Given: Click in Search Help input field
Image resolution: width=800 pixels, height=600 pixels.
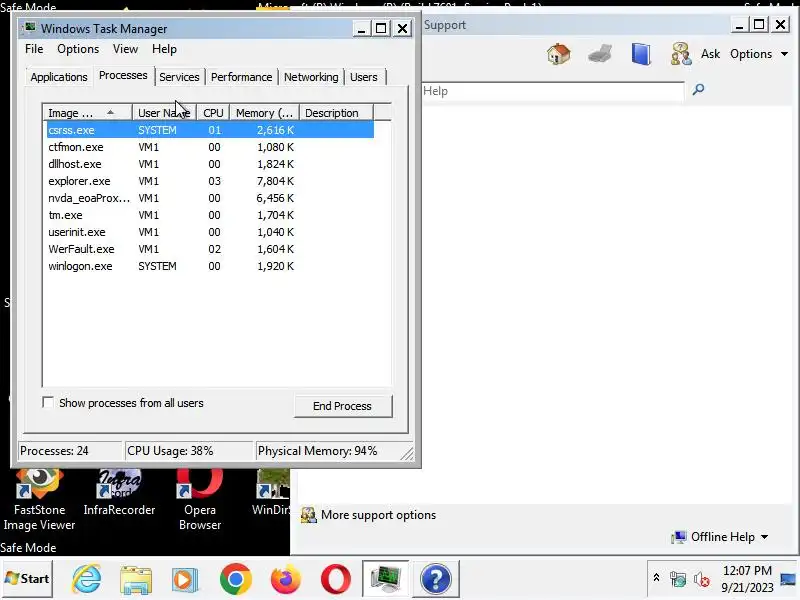Looking at the screenshot, I should click(x=553, y=91).
